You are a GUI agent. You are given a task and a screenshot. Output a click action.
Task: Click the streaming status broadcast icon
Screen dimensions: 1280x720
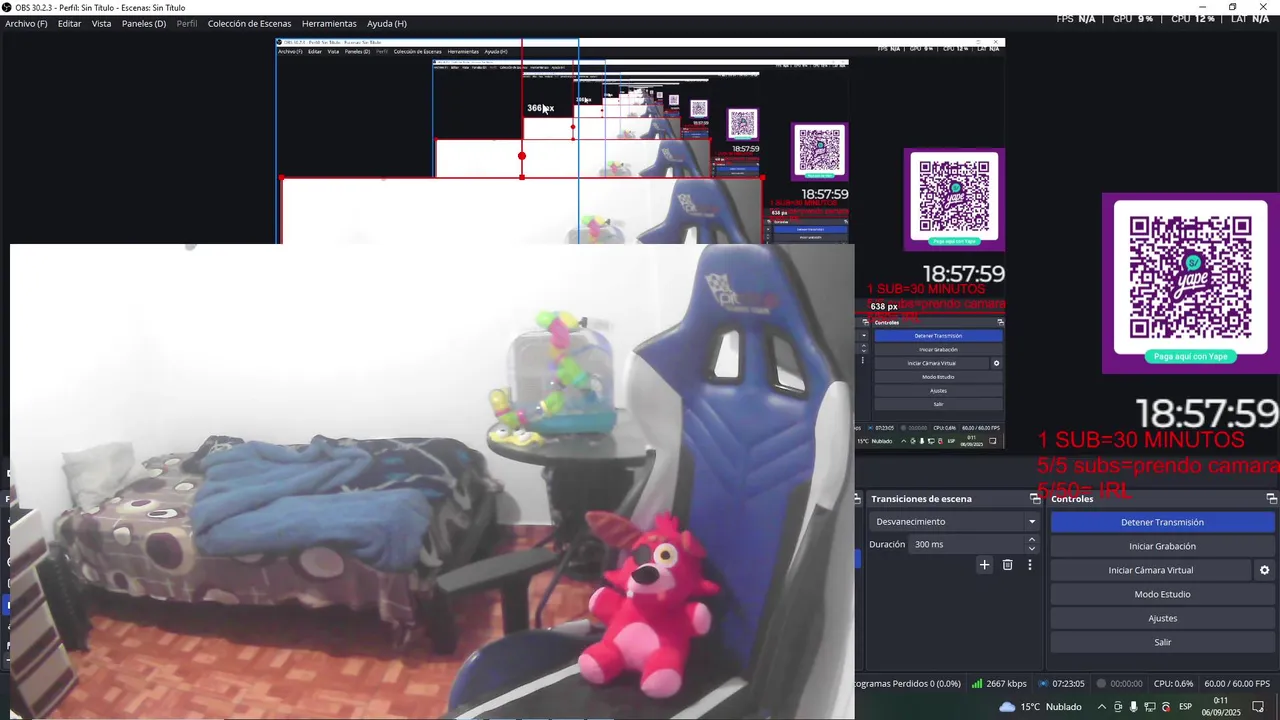[x=1044, y=684]
